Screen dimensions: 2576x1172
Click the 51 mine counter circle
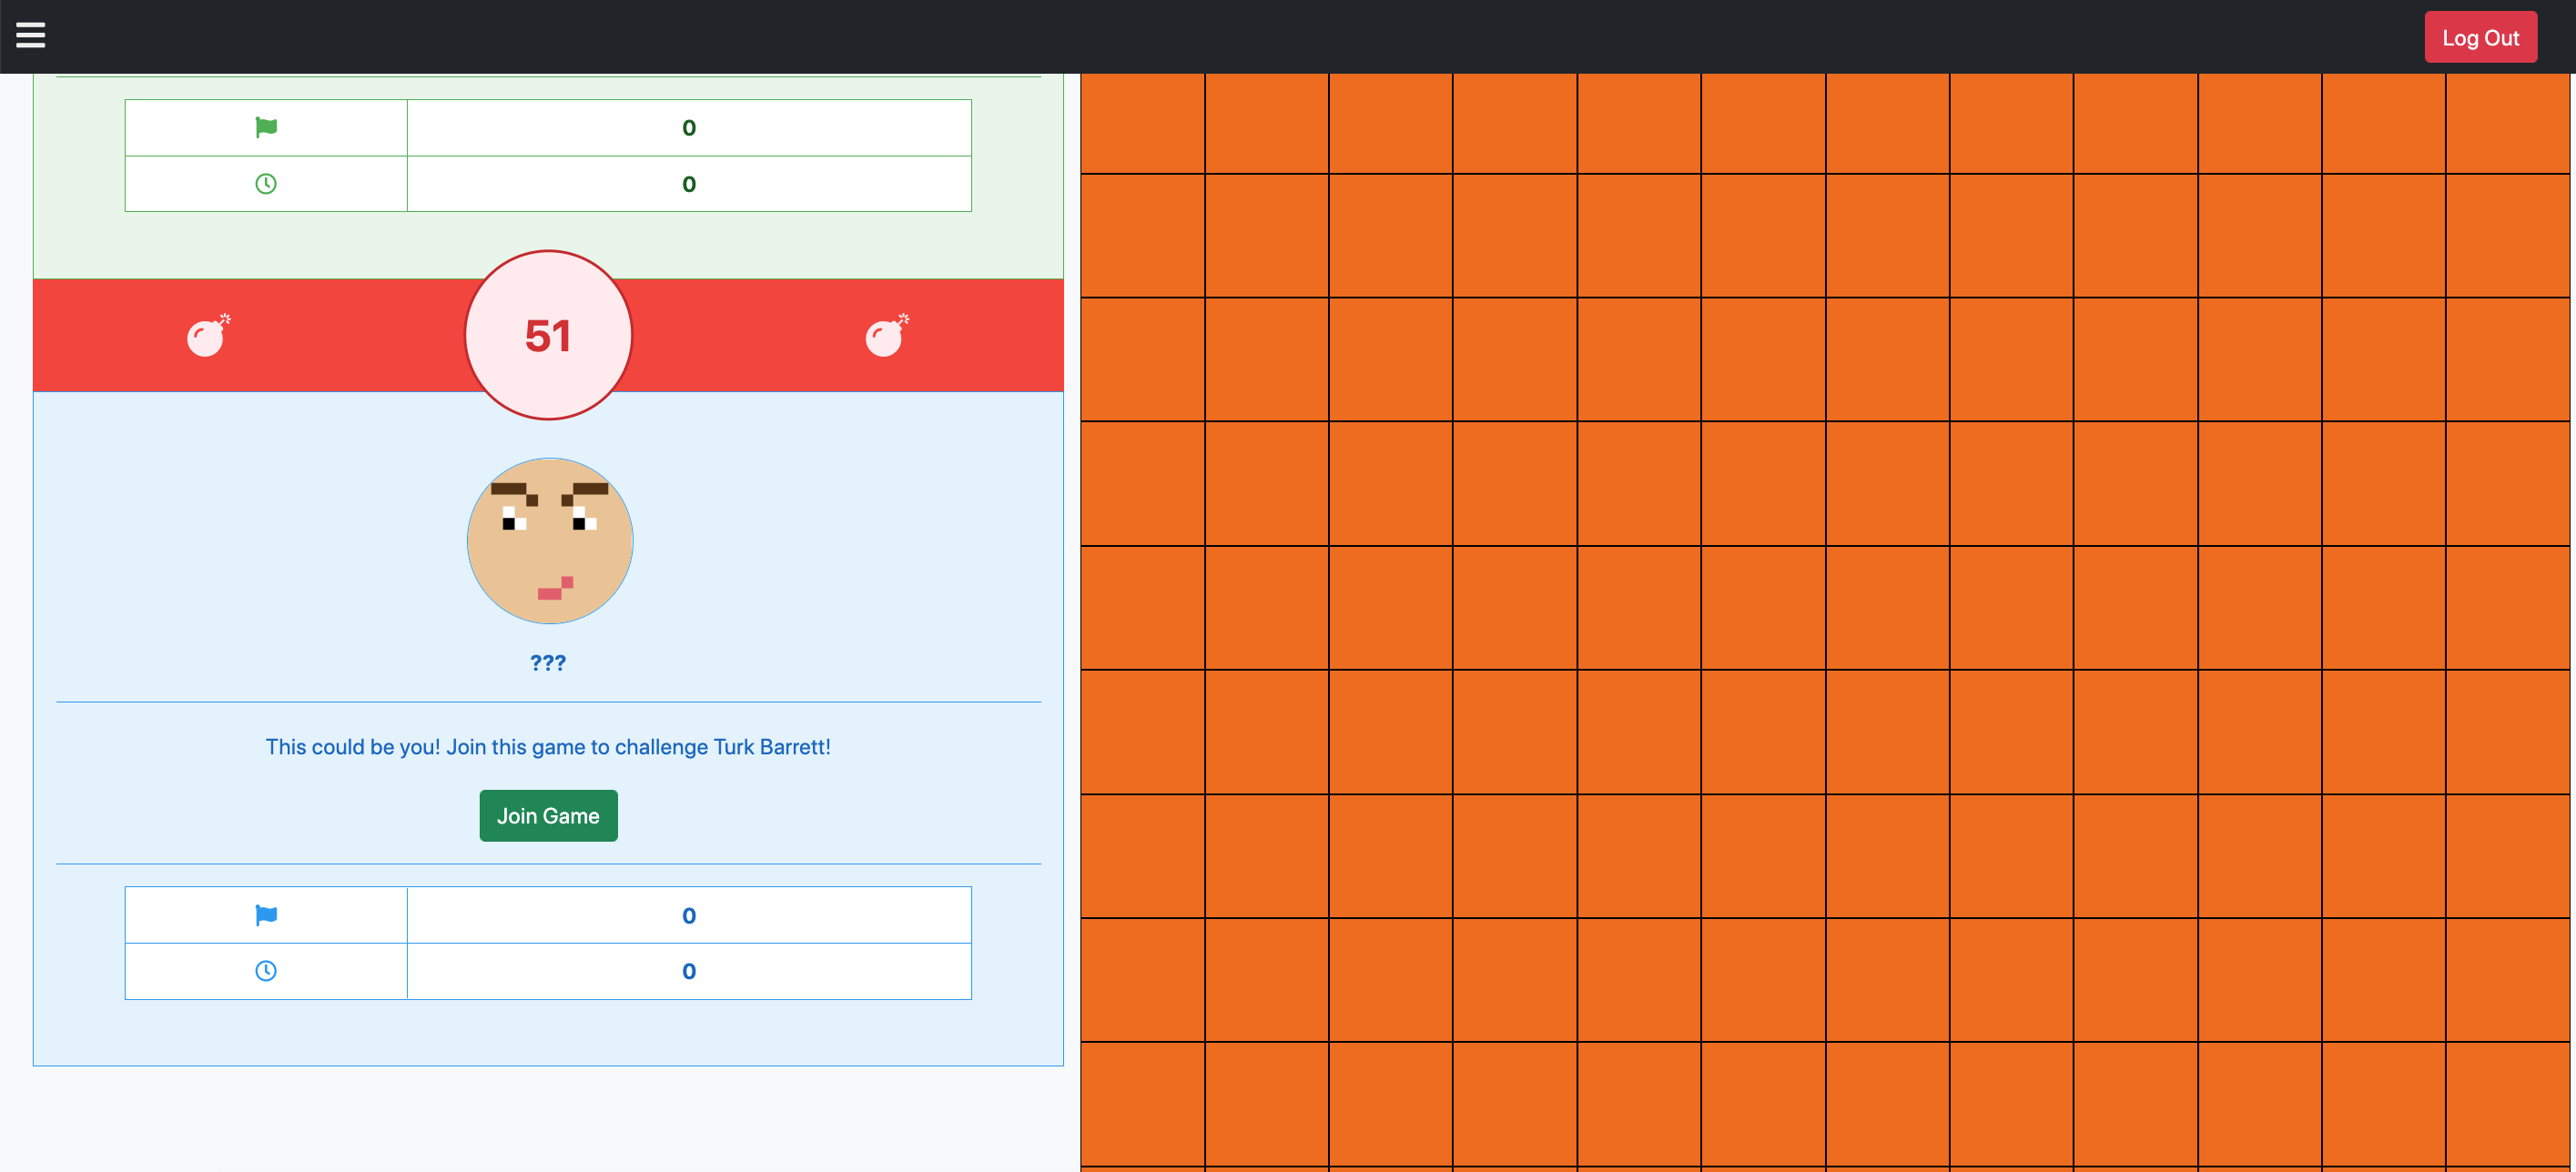548,335
